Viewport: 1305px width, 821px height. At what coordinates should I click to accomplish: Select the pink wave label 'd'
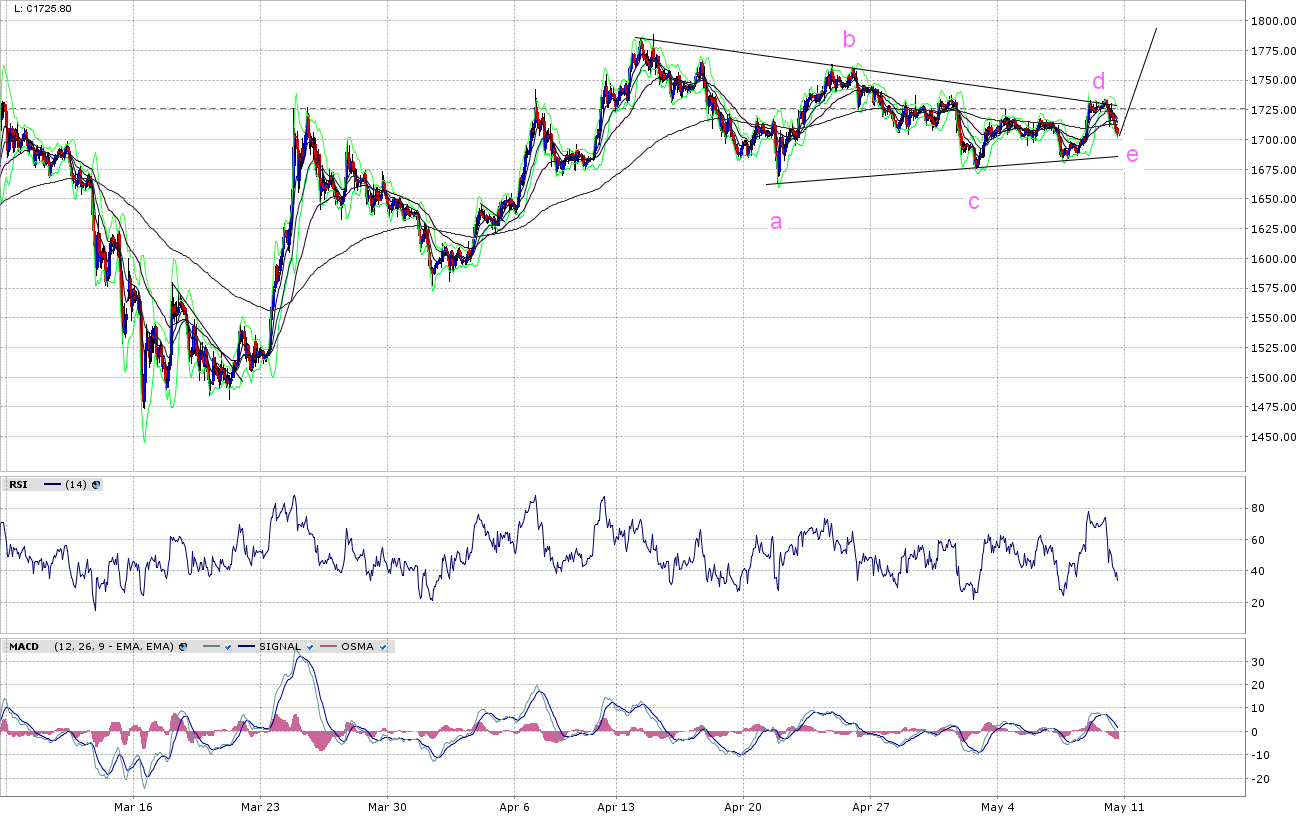click(1098, 82)
